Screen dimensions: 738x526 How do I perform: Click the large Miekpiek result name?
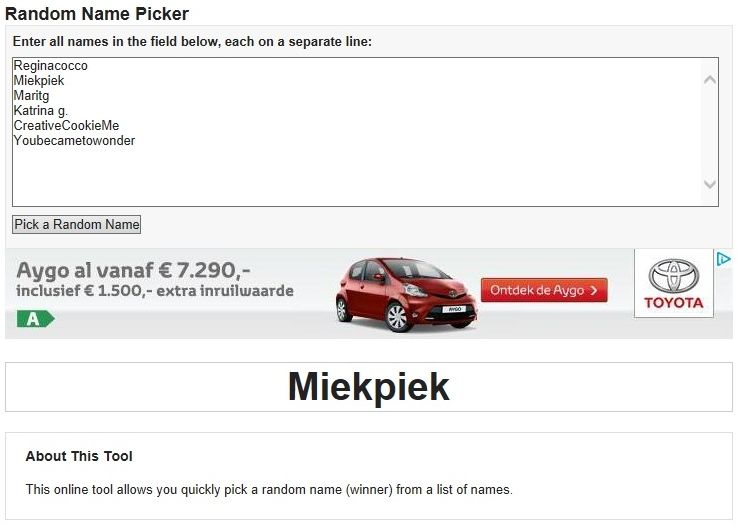pos(369,387)
